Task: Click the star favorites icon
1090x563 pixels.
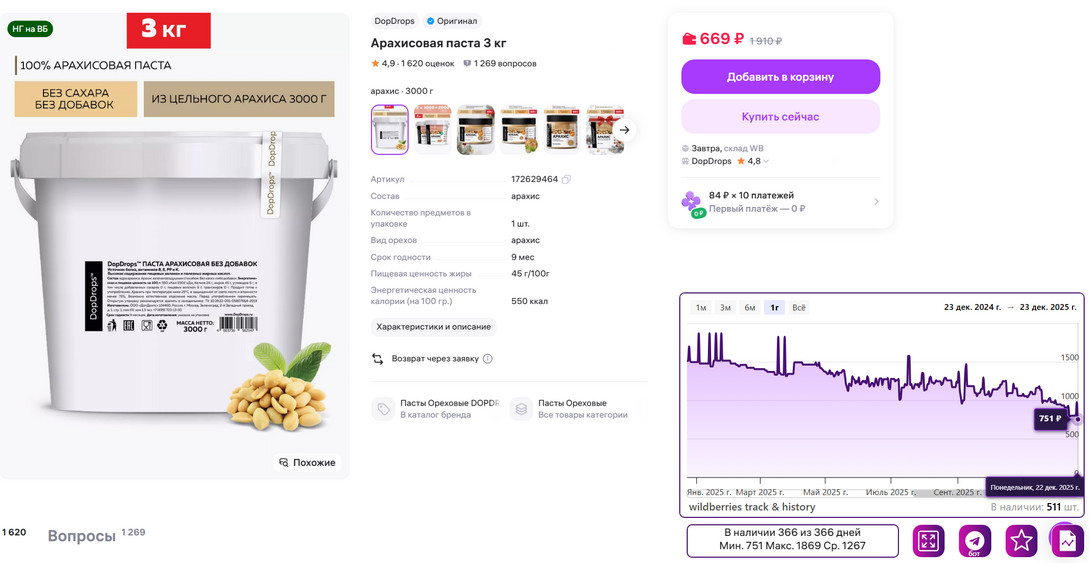Action: pos(1021,541)
